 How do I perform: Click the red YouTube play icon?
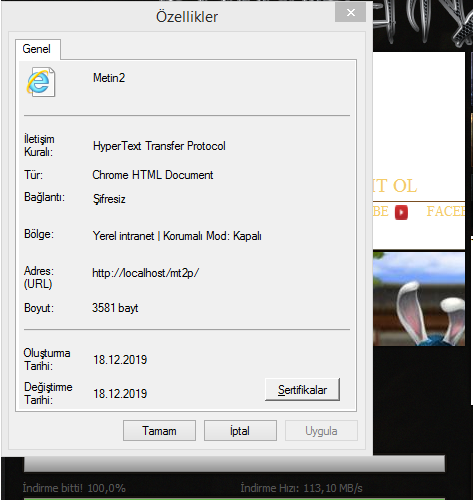pos(401,212)
